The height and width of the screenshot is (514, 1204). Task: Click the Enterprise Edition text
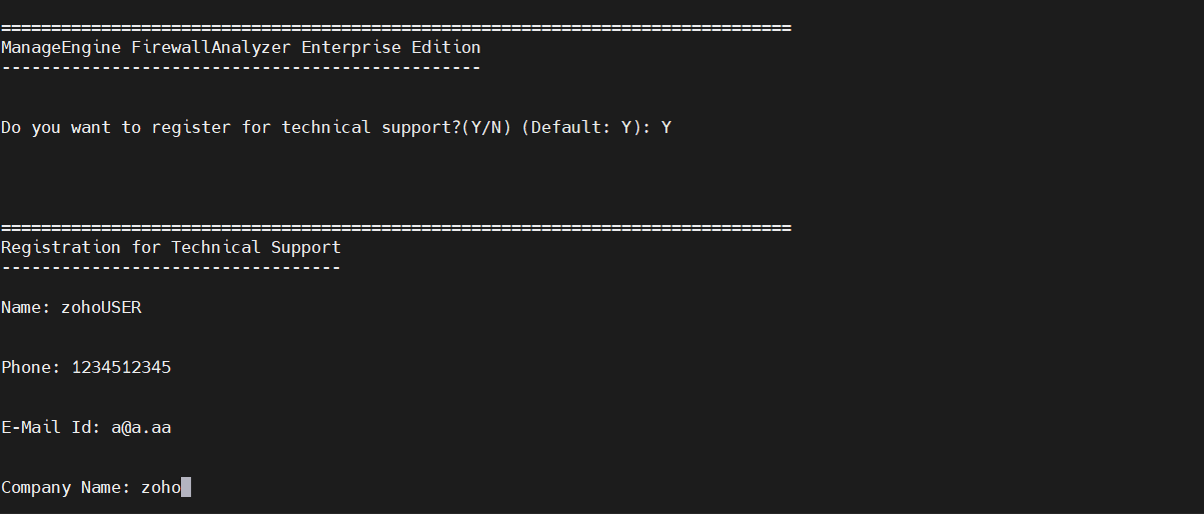click(391, 47)
